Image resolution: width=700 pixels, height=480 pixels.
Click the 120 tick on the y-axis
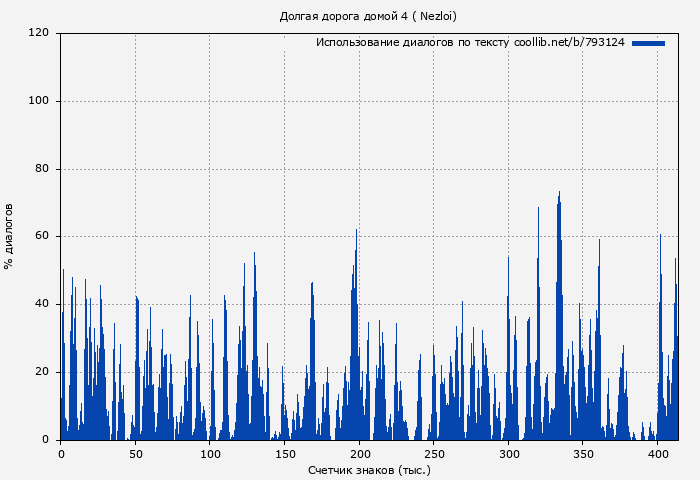pyautogui.click(x=39, y=33)
